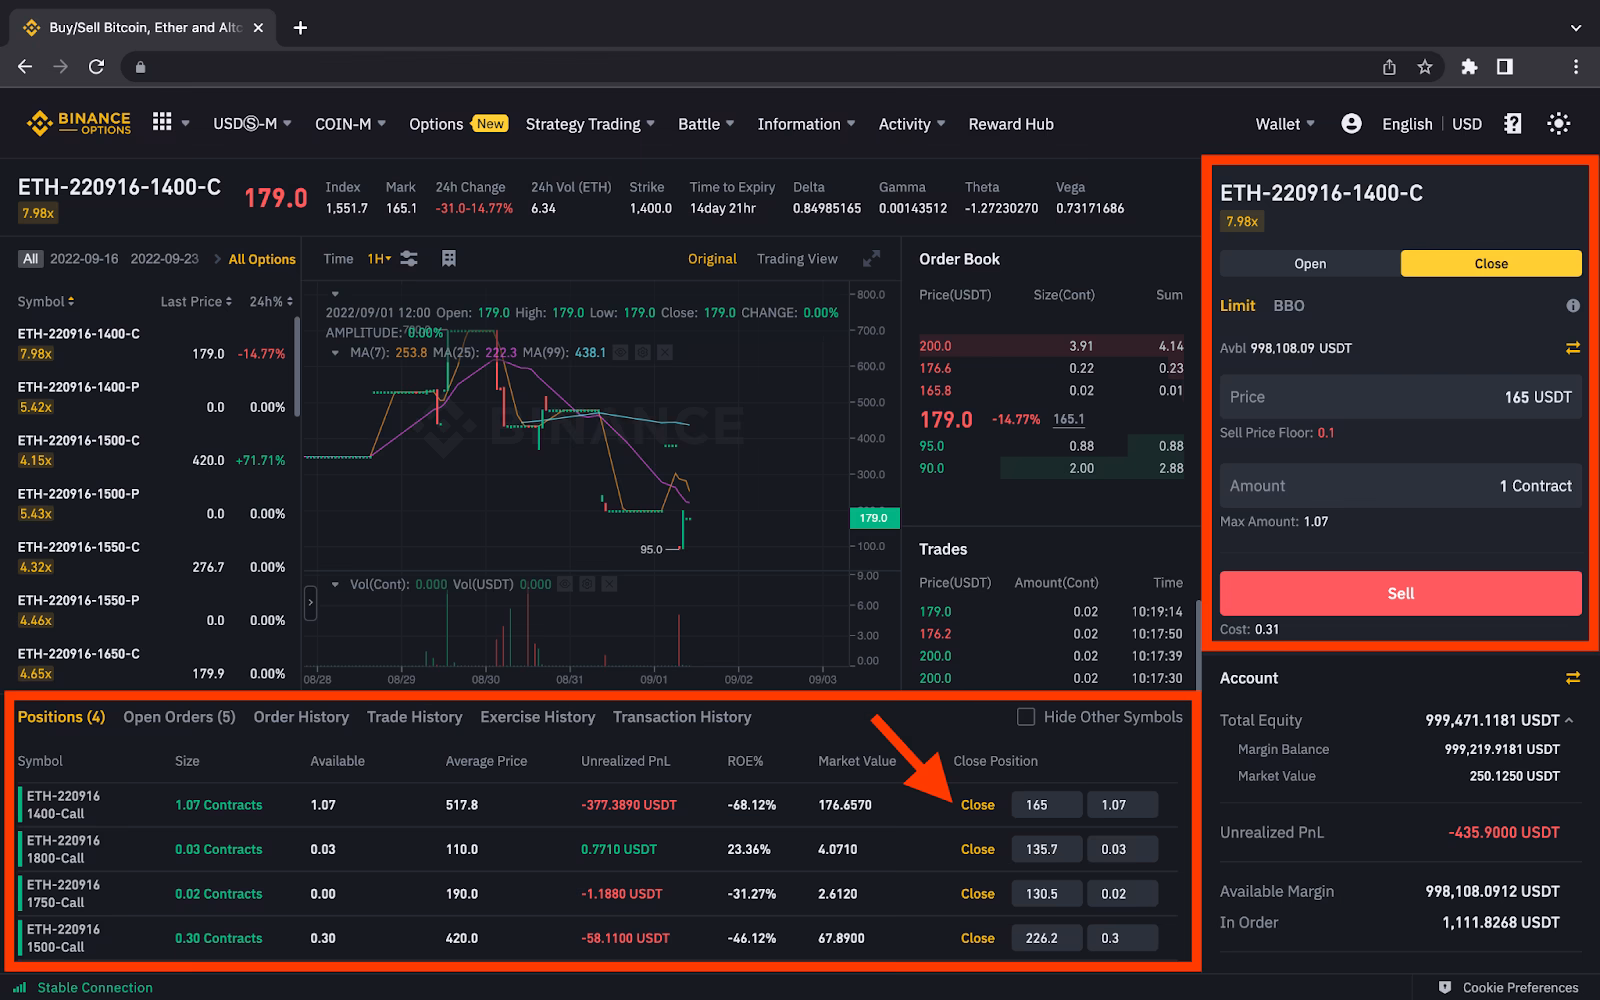The image size is (1600, 1000).
Task: Remove the MA overlay with its X icon
Action: pyautogui.click(x=664, y=352)
